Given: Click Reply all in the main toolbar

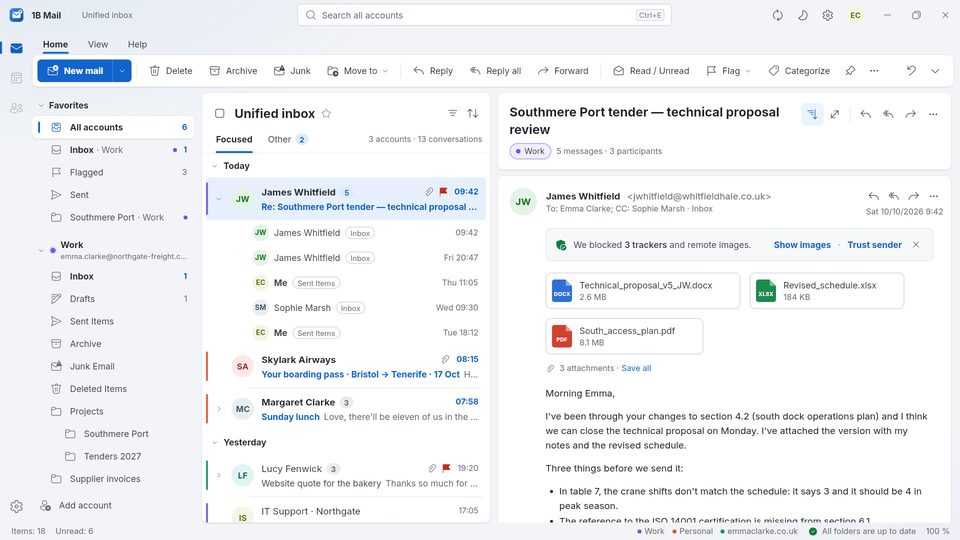Looking at the screenshot, I should click(x=495, y=71).
